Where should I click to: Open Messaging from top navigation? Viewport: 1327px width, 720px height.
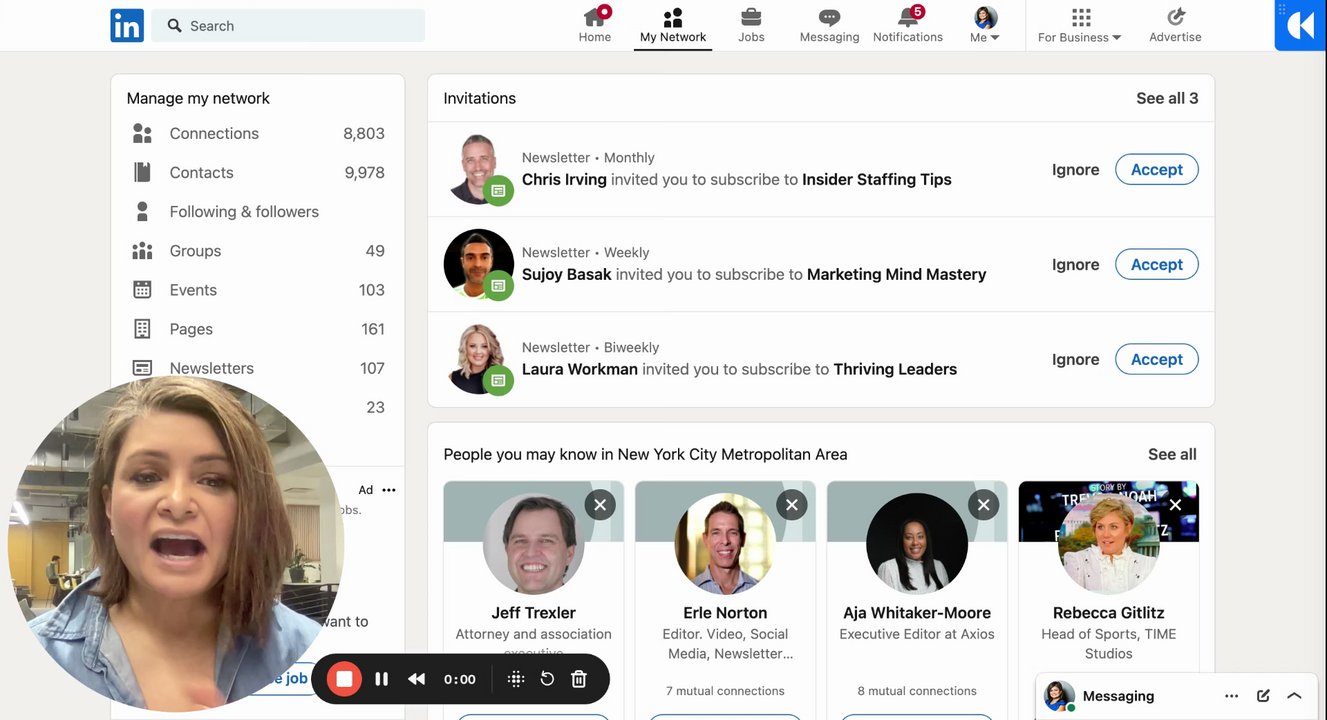coord(829,26)
